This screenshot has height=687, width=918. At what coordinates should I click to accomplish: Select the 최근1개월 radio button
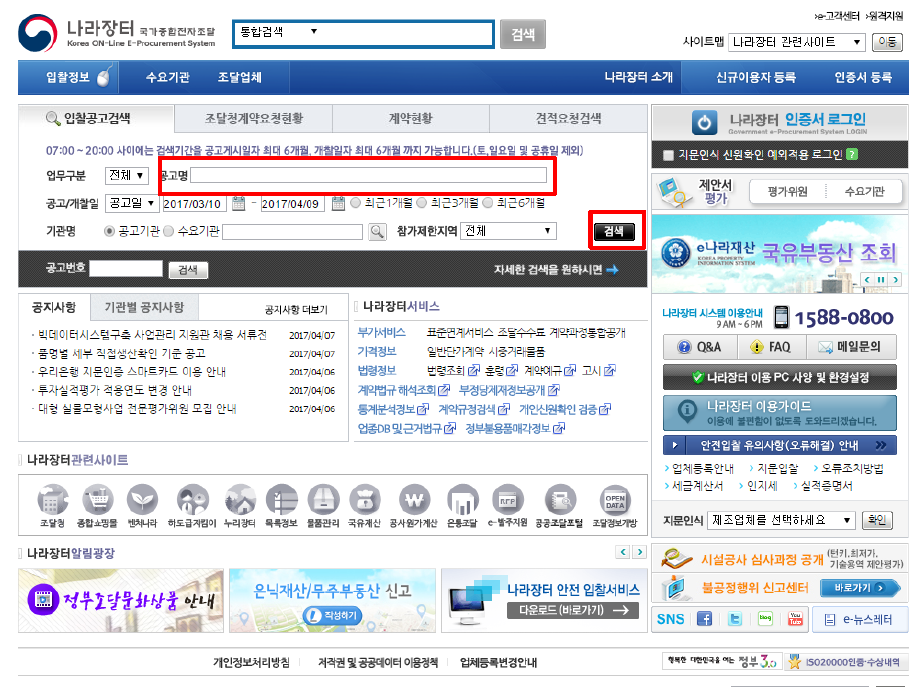coord(355,203)
